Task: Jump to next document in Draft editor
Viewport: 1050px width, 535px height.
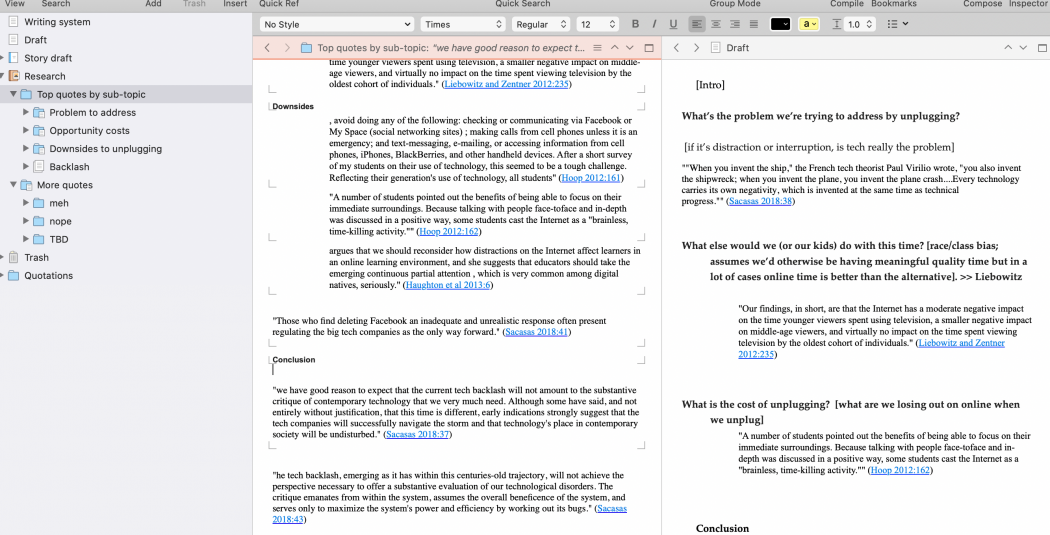Action: (1023, 48)
